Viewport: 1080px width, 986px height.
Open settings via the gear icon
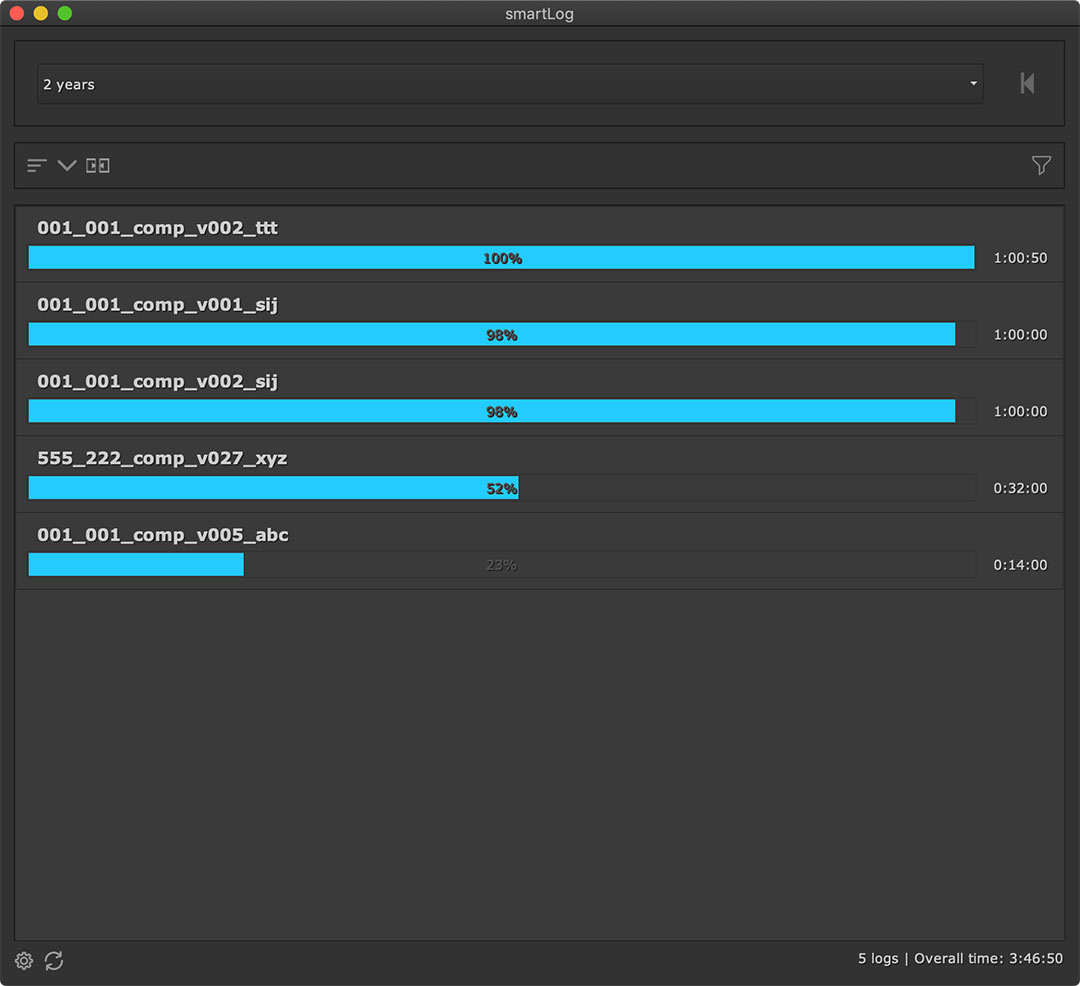[24, 961]
